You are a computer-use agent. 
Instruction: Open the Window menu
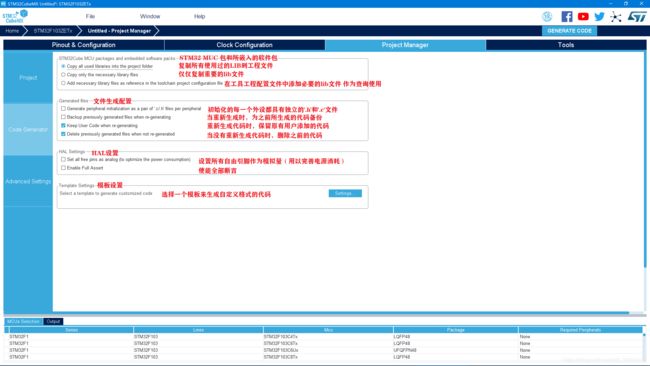tap(150, 16)
